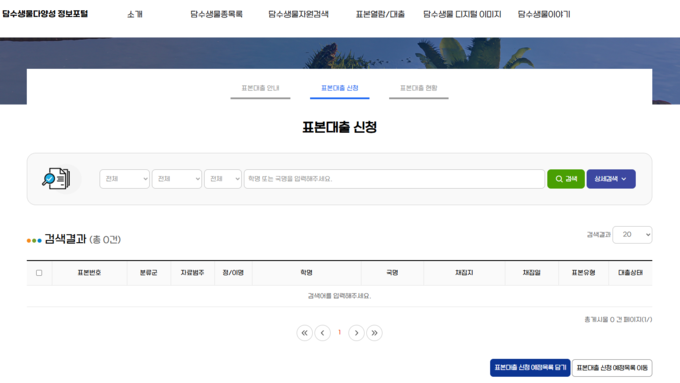Open the third 전체 filter dropdown
The height and width of the screenshot is (383, 680).
point(223,179)
